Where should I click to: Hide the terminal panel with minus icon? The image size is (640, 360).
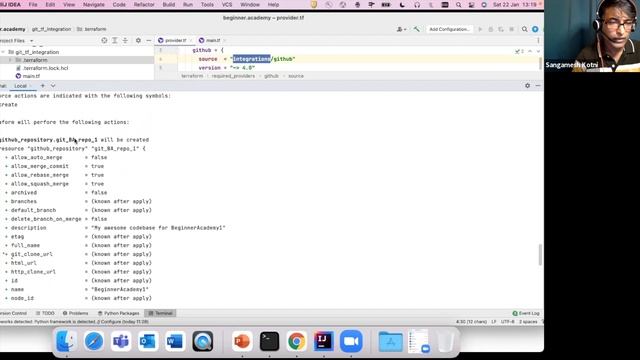point(538,85)
